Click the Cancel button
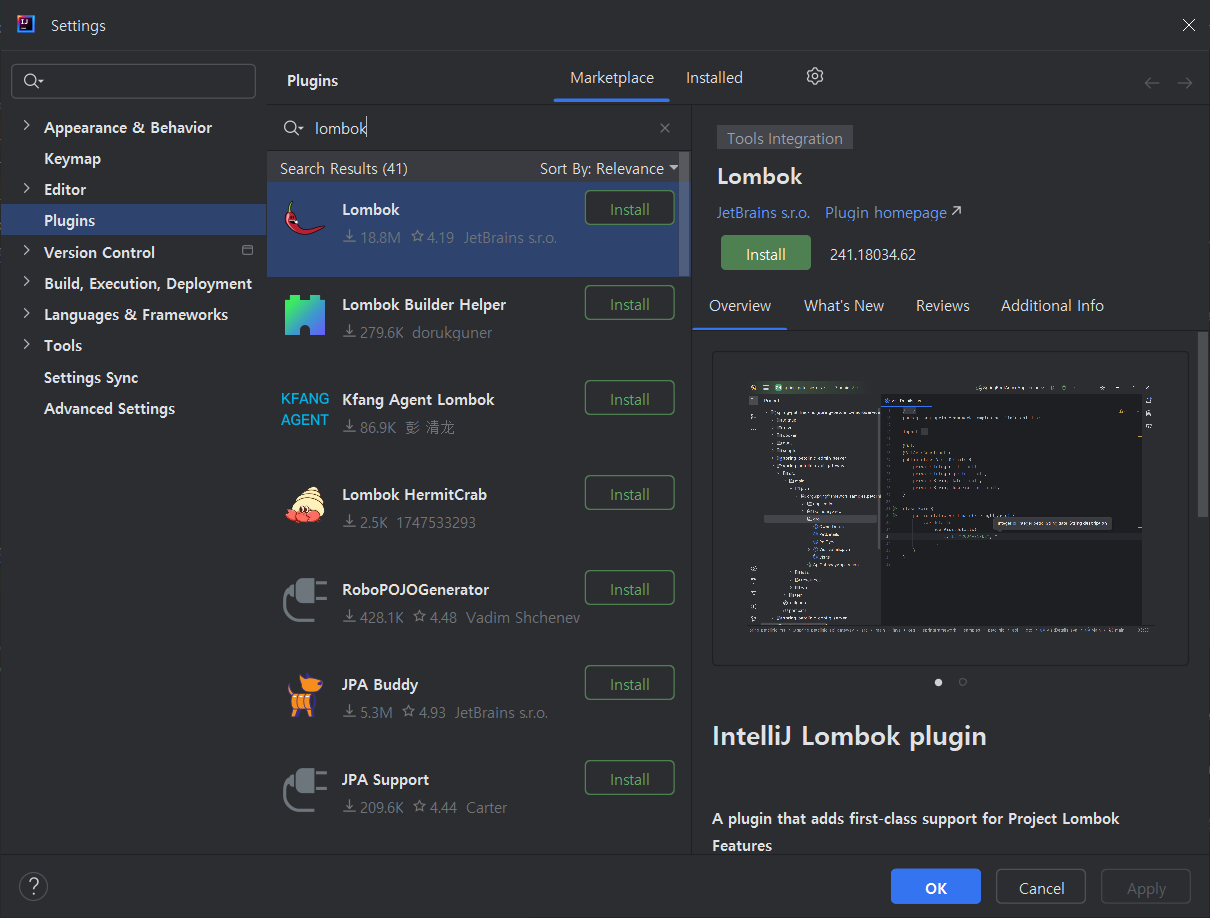This screenshot has width=1210, height=918. [1041, 888]
